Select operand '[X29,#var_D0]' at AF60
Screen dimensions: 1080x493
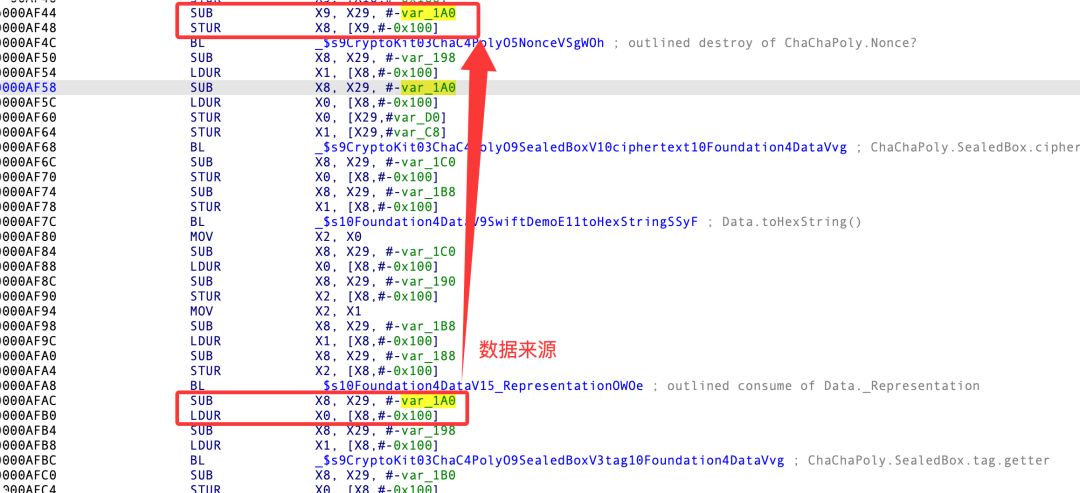click(x=380, y=117)
